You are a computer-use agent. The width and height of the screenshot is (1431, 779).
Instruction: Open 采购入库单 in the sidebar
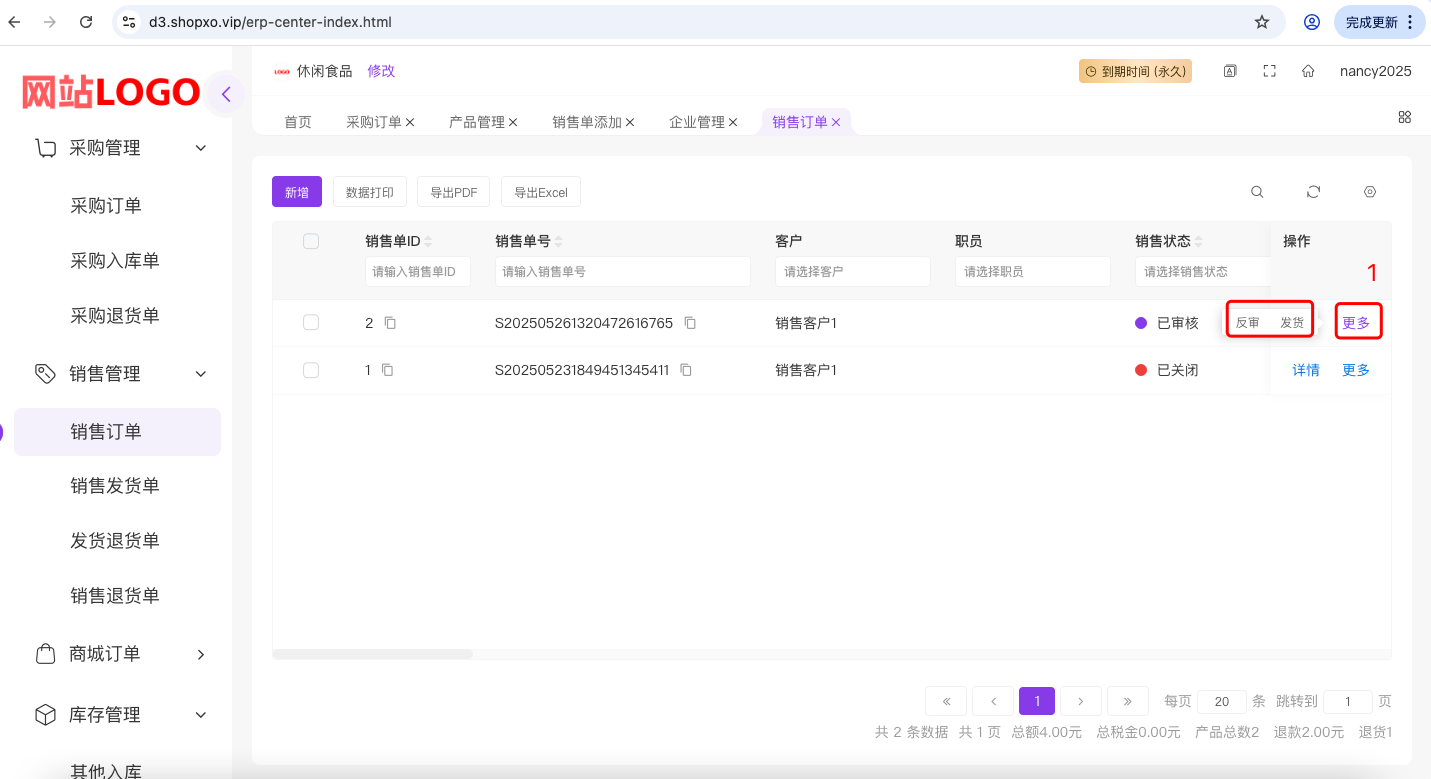tap(115, 261)
